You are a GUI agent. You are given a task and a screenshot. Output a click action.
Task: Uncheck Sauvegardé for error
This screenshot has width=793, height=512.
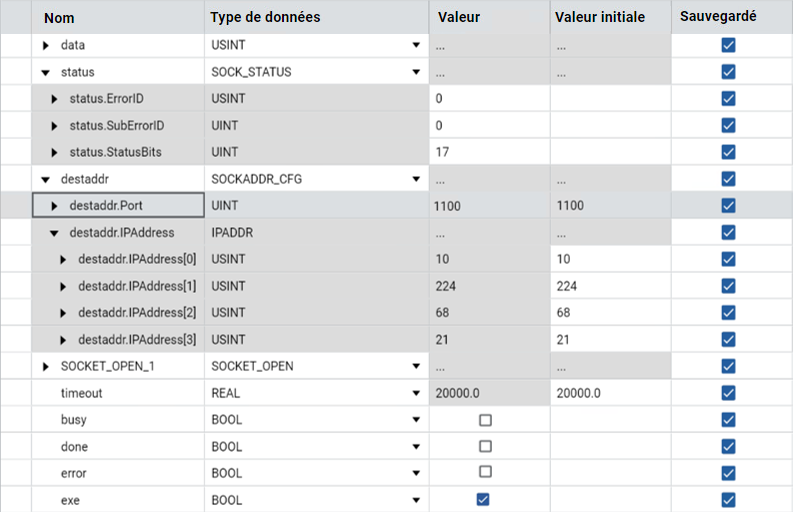[728, 474]
